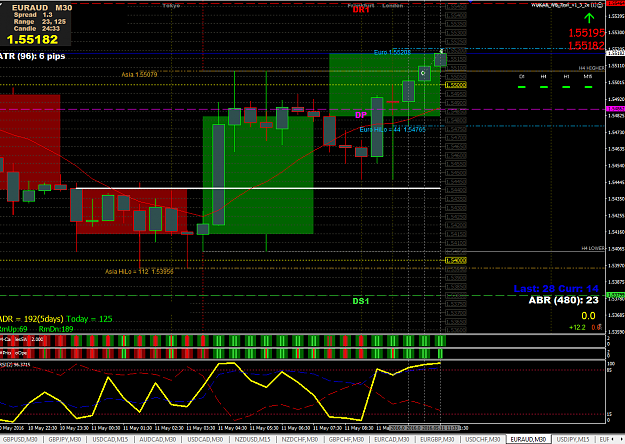Image resolution: width=625 pixels, height=444 pixels.
Task: Click the magenta DP pivot label
Action: click(x=361, y=115)
